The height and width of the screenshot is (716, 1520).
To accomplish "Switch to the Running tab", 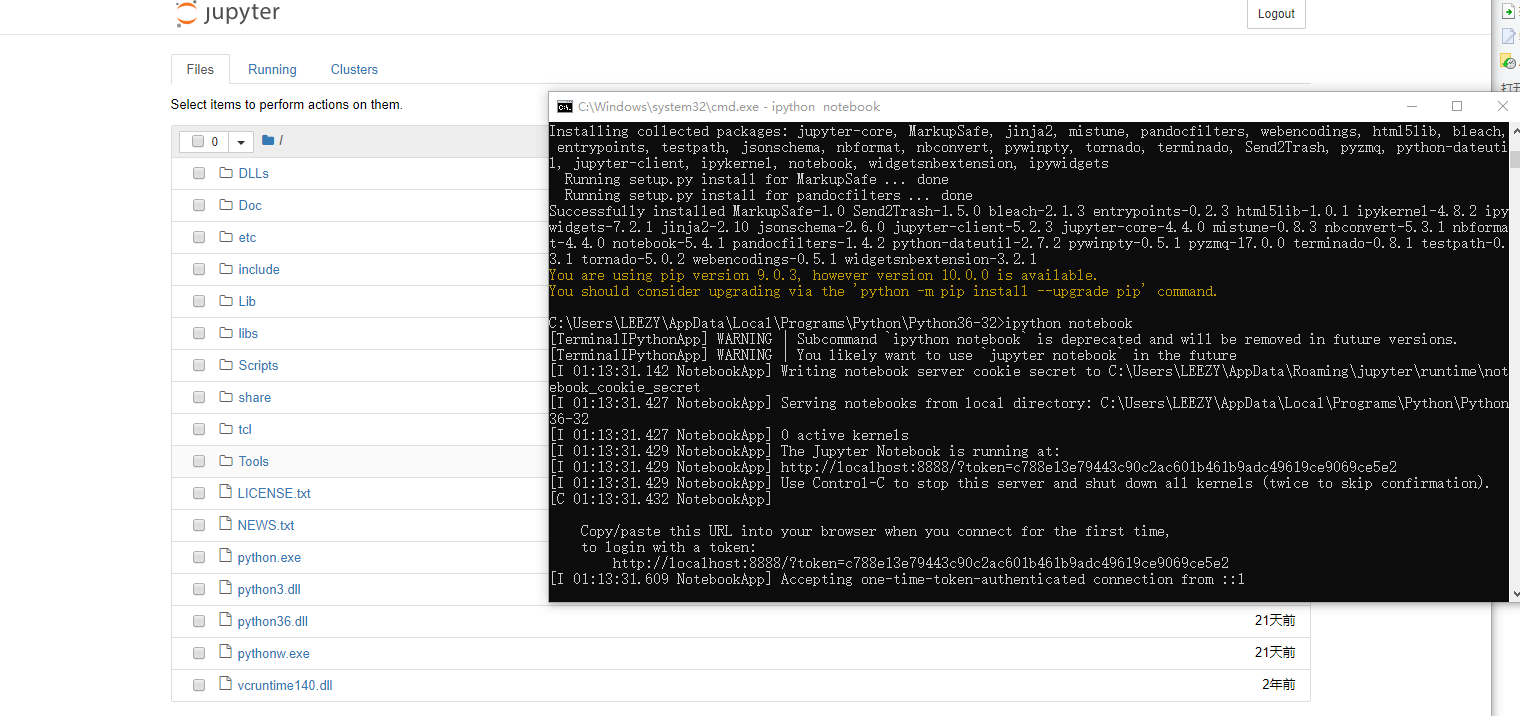I will [272, 69].
